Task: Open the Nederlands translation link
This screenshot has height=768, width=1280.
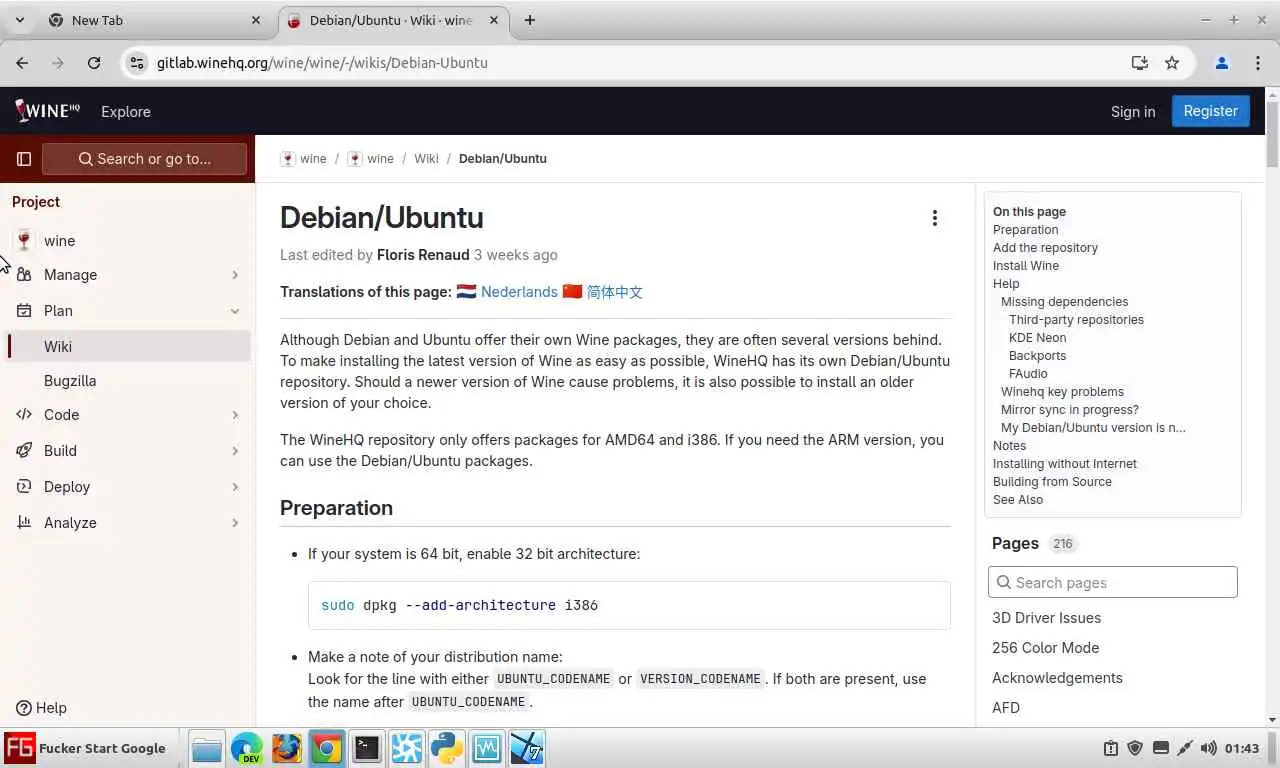Action: pos(519,292)
